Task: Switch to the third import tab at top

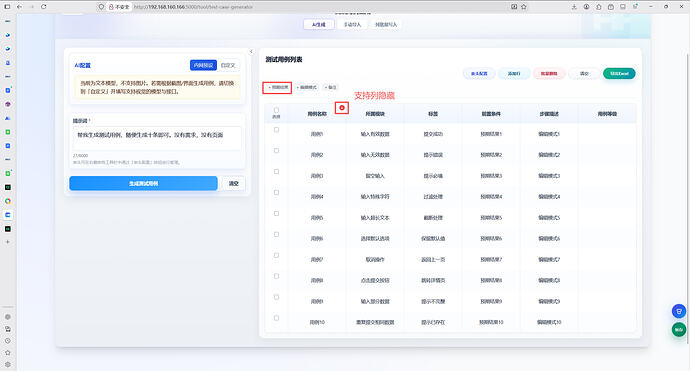Action: pyautogui.click(x=386, y=25)
